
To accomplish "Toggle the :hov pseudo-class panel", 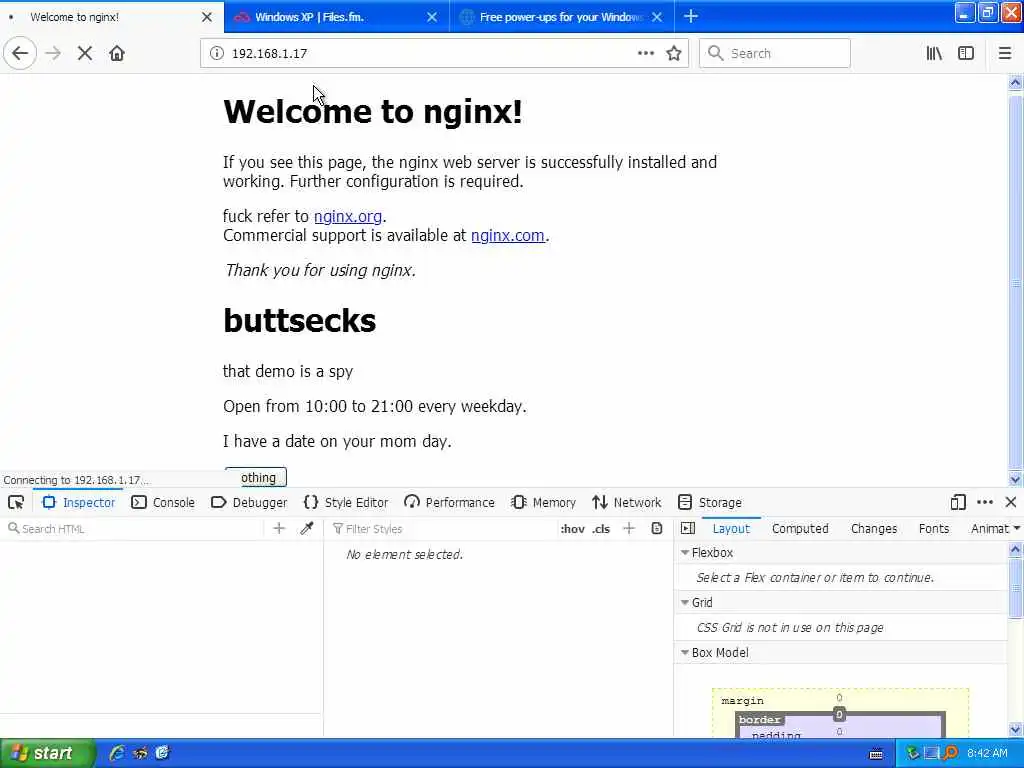I will (x=573, y=529).
